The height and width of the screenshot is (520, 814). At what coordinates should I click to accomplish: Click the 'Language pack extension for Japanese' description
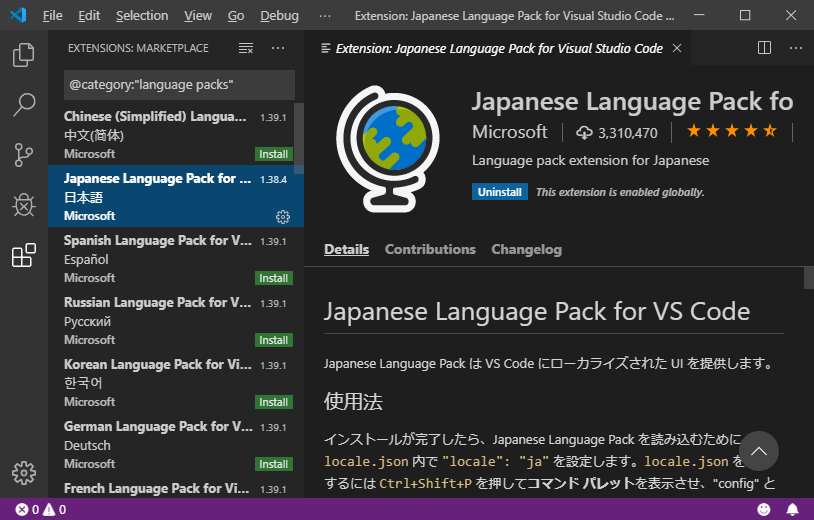tap(590, 160)
